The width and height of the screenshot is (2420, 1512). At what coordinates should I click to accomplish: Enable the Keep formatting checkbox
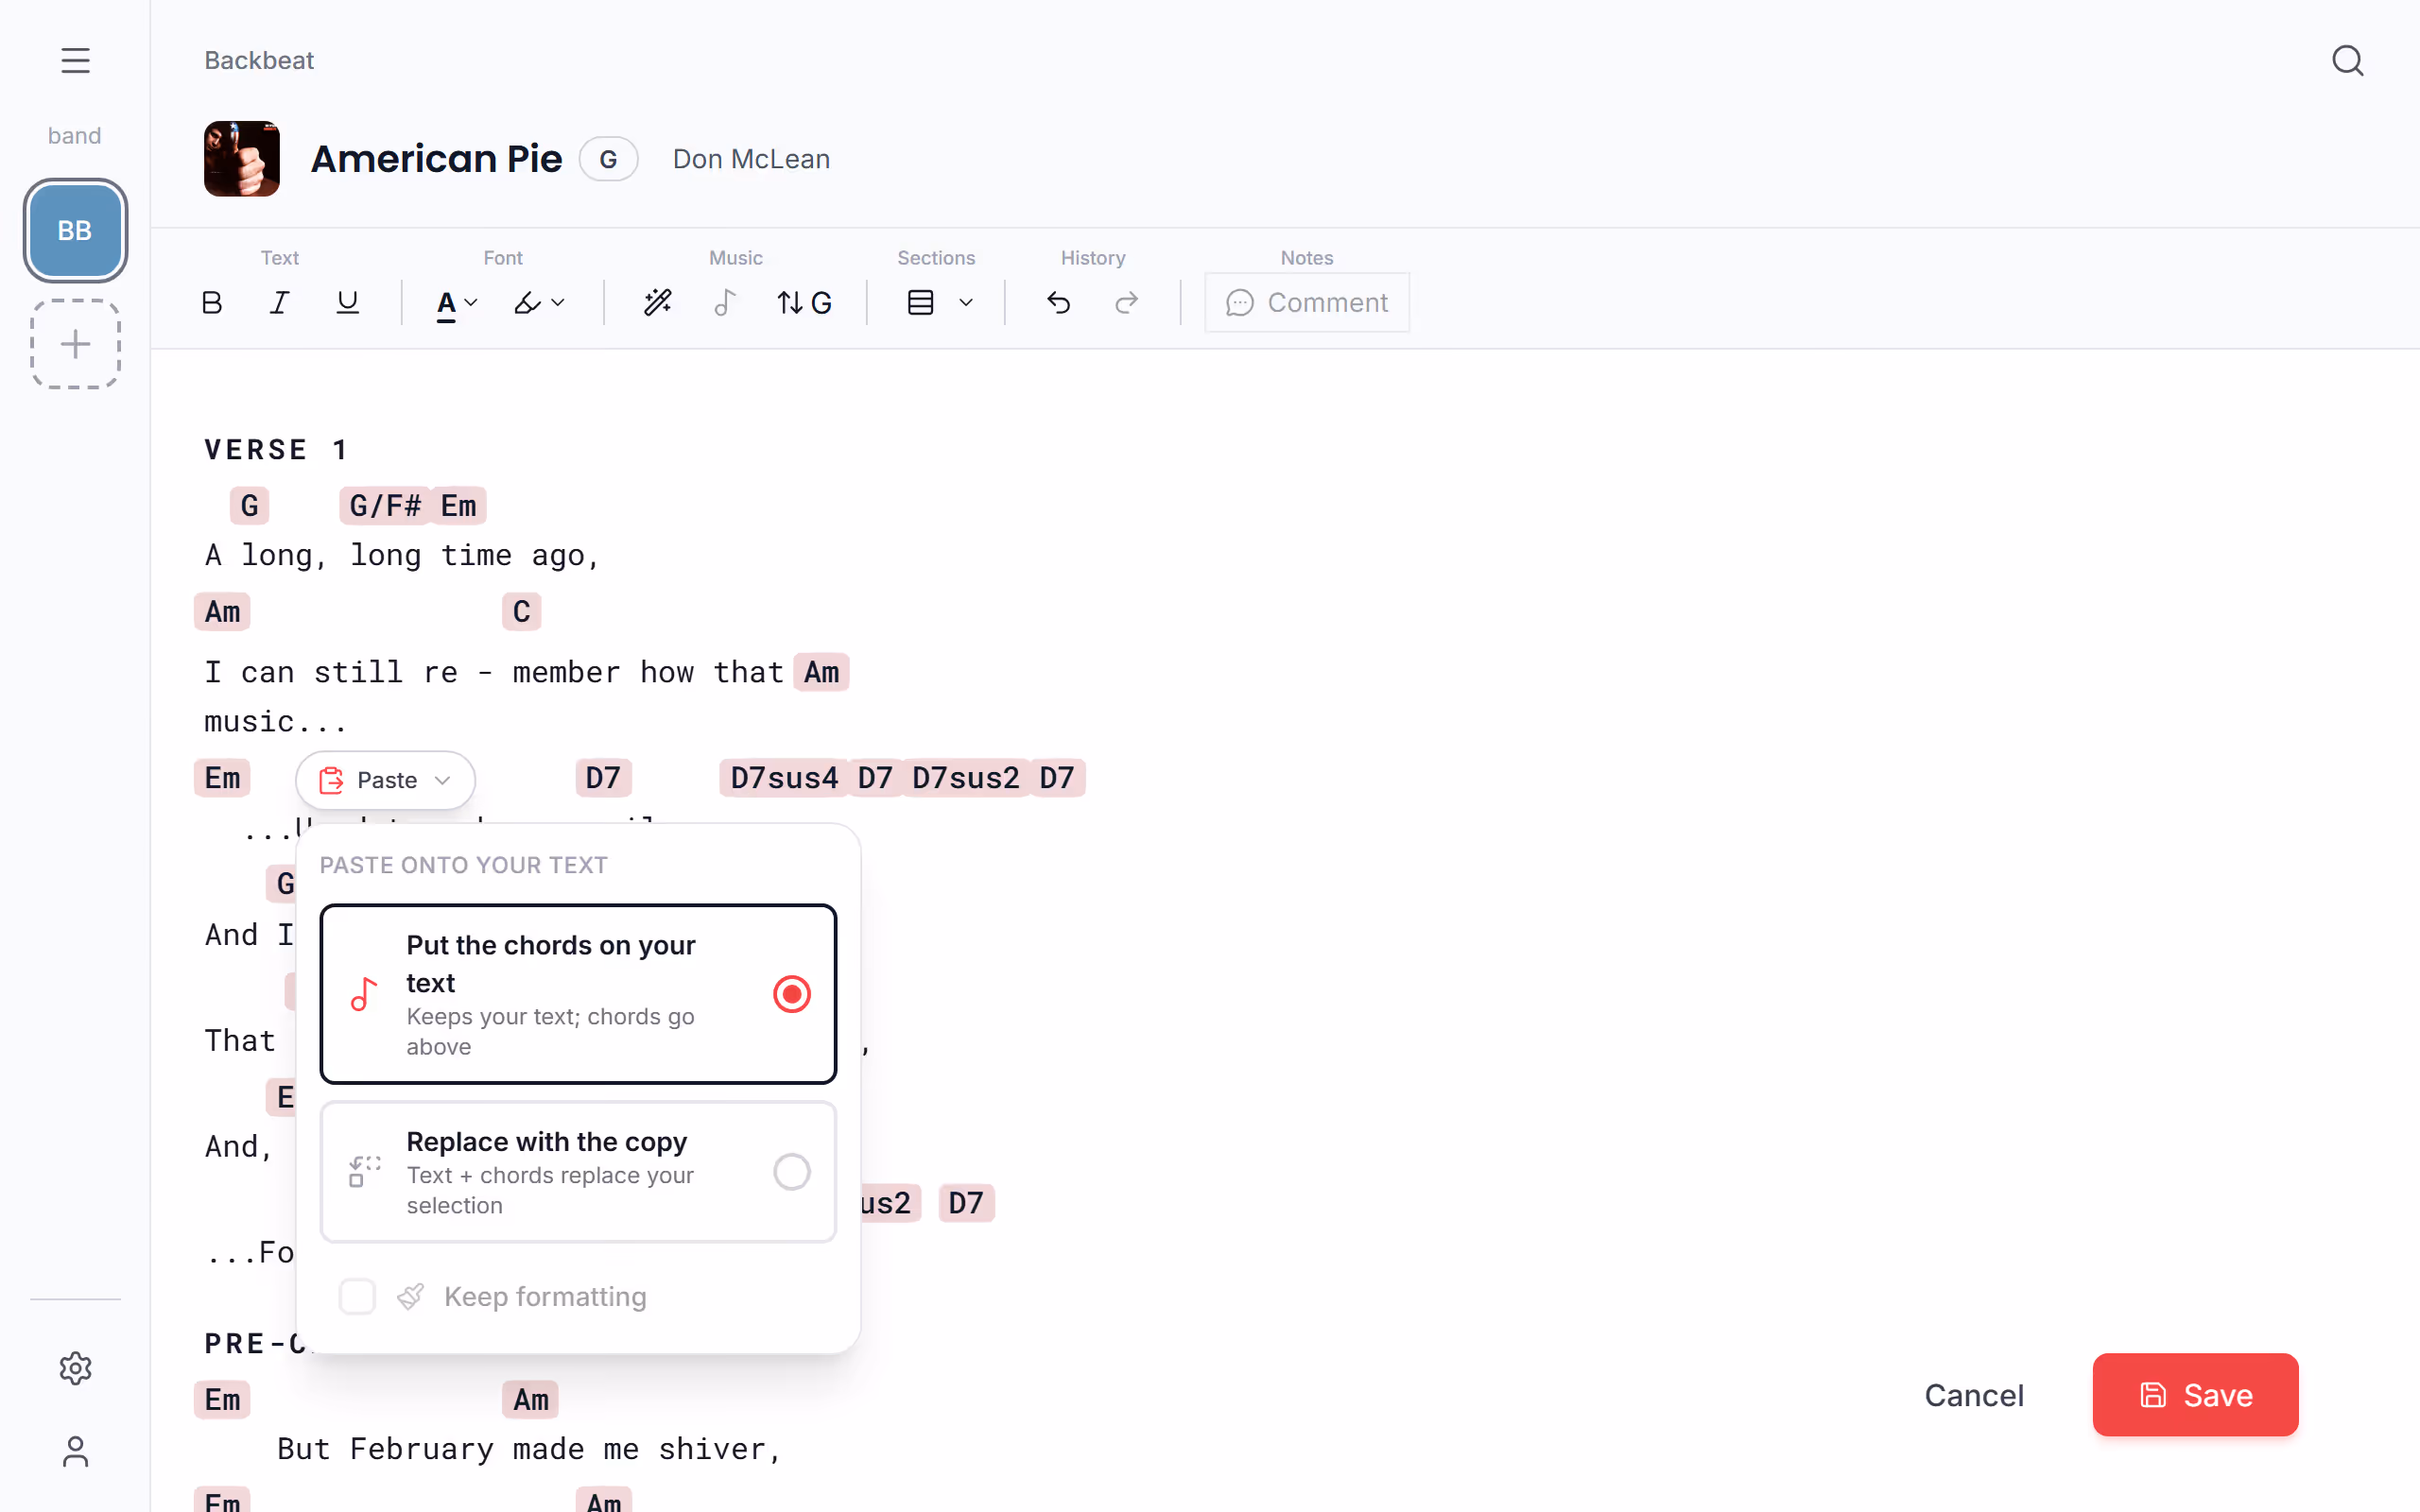tap(357, 1297)
